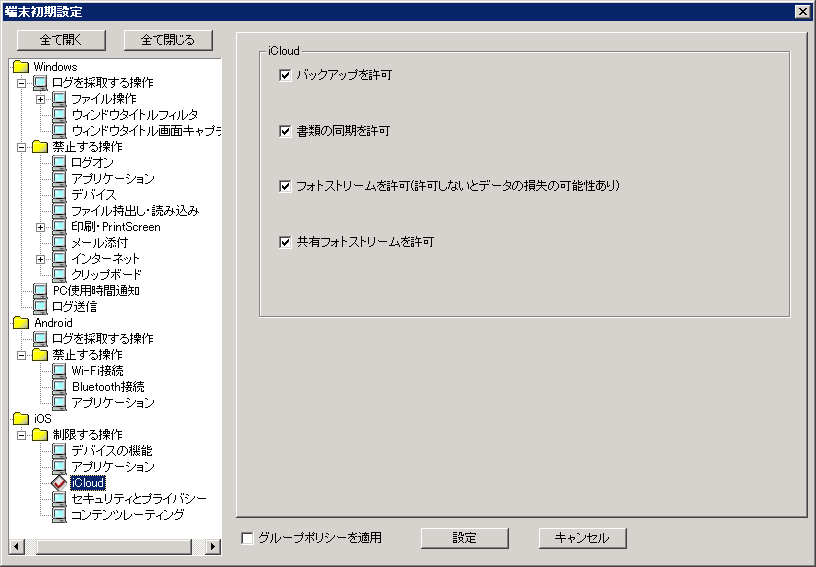Screen dimensions: 816x567
Task: Click the monitor icon next to デバイス
Action: tap(59, 195)
